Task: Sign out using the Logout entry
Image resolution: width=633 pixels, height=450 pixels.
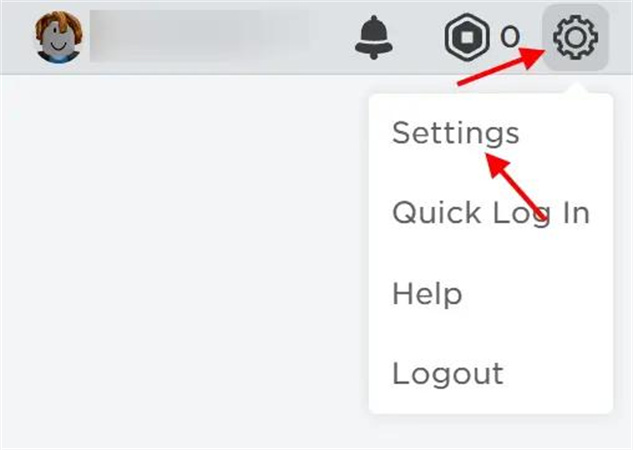Action: pos(448,374)
